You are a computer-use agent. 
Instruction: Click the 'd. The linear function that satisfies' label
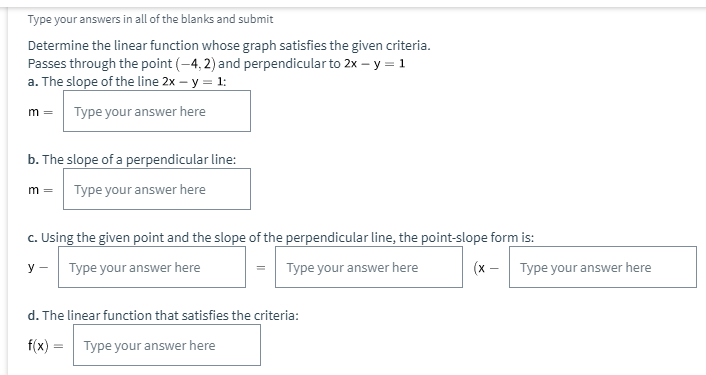163,315
